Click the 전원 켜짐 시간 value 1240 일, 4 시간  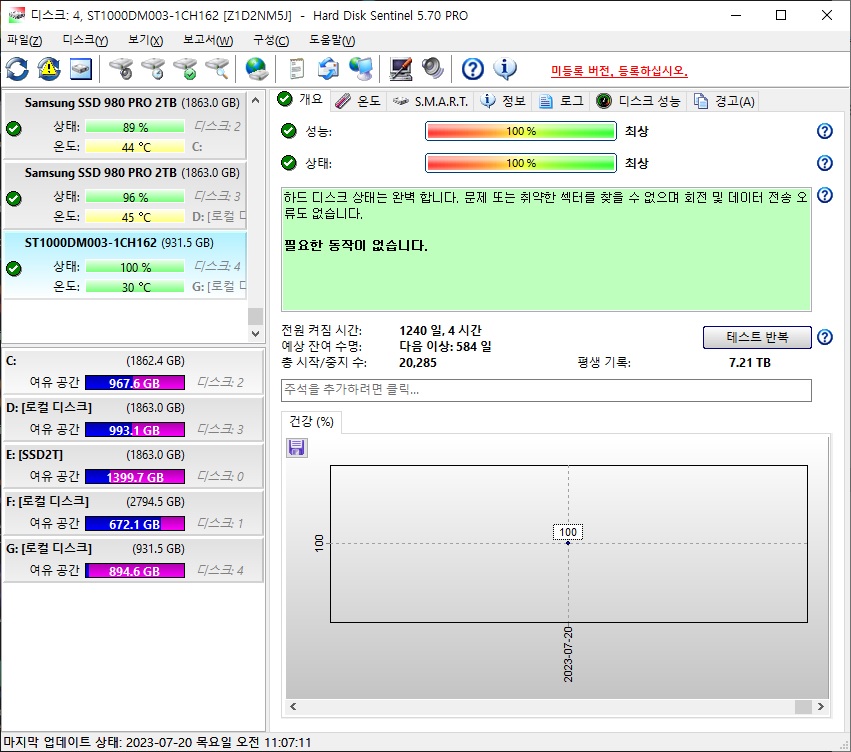(440, 330)
